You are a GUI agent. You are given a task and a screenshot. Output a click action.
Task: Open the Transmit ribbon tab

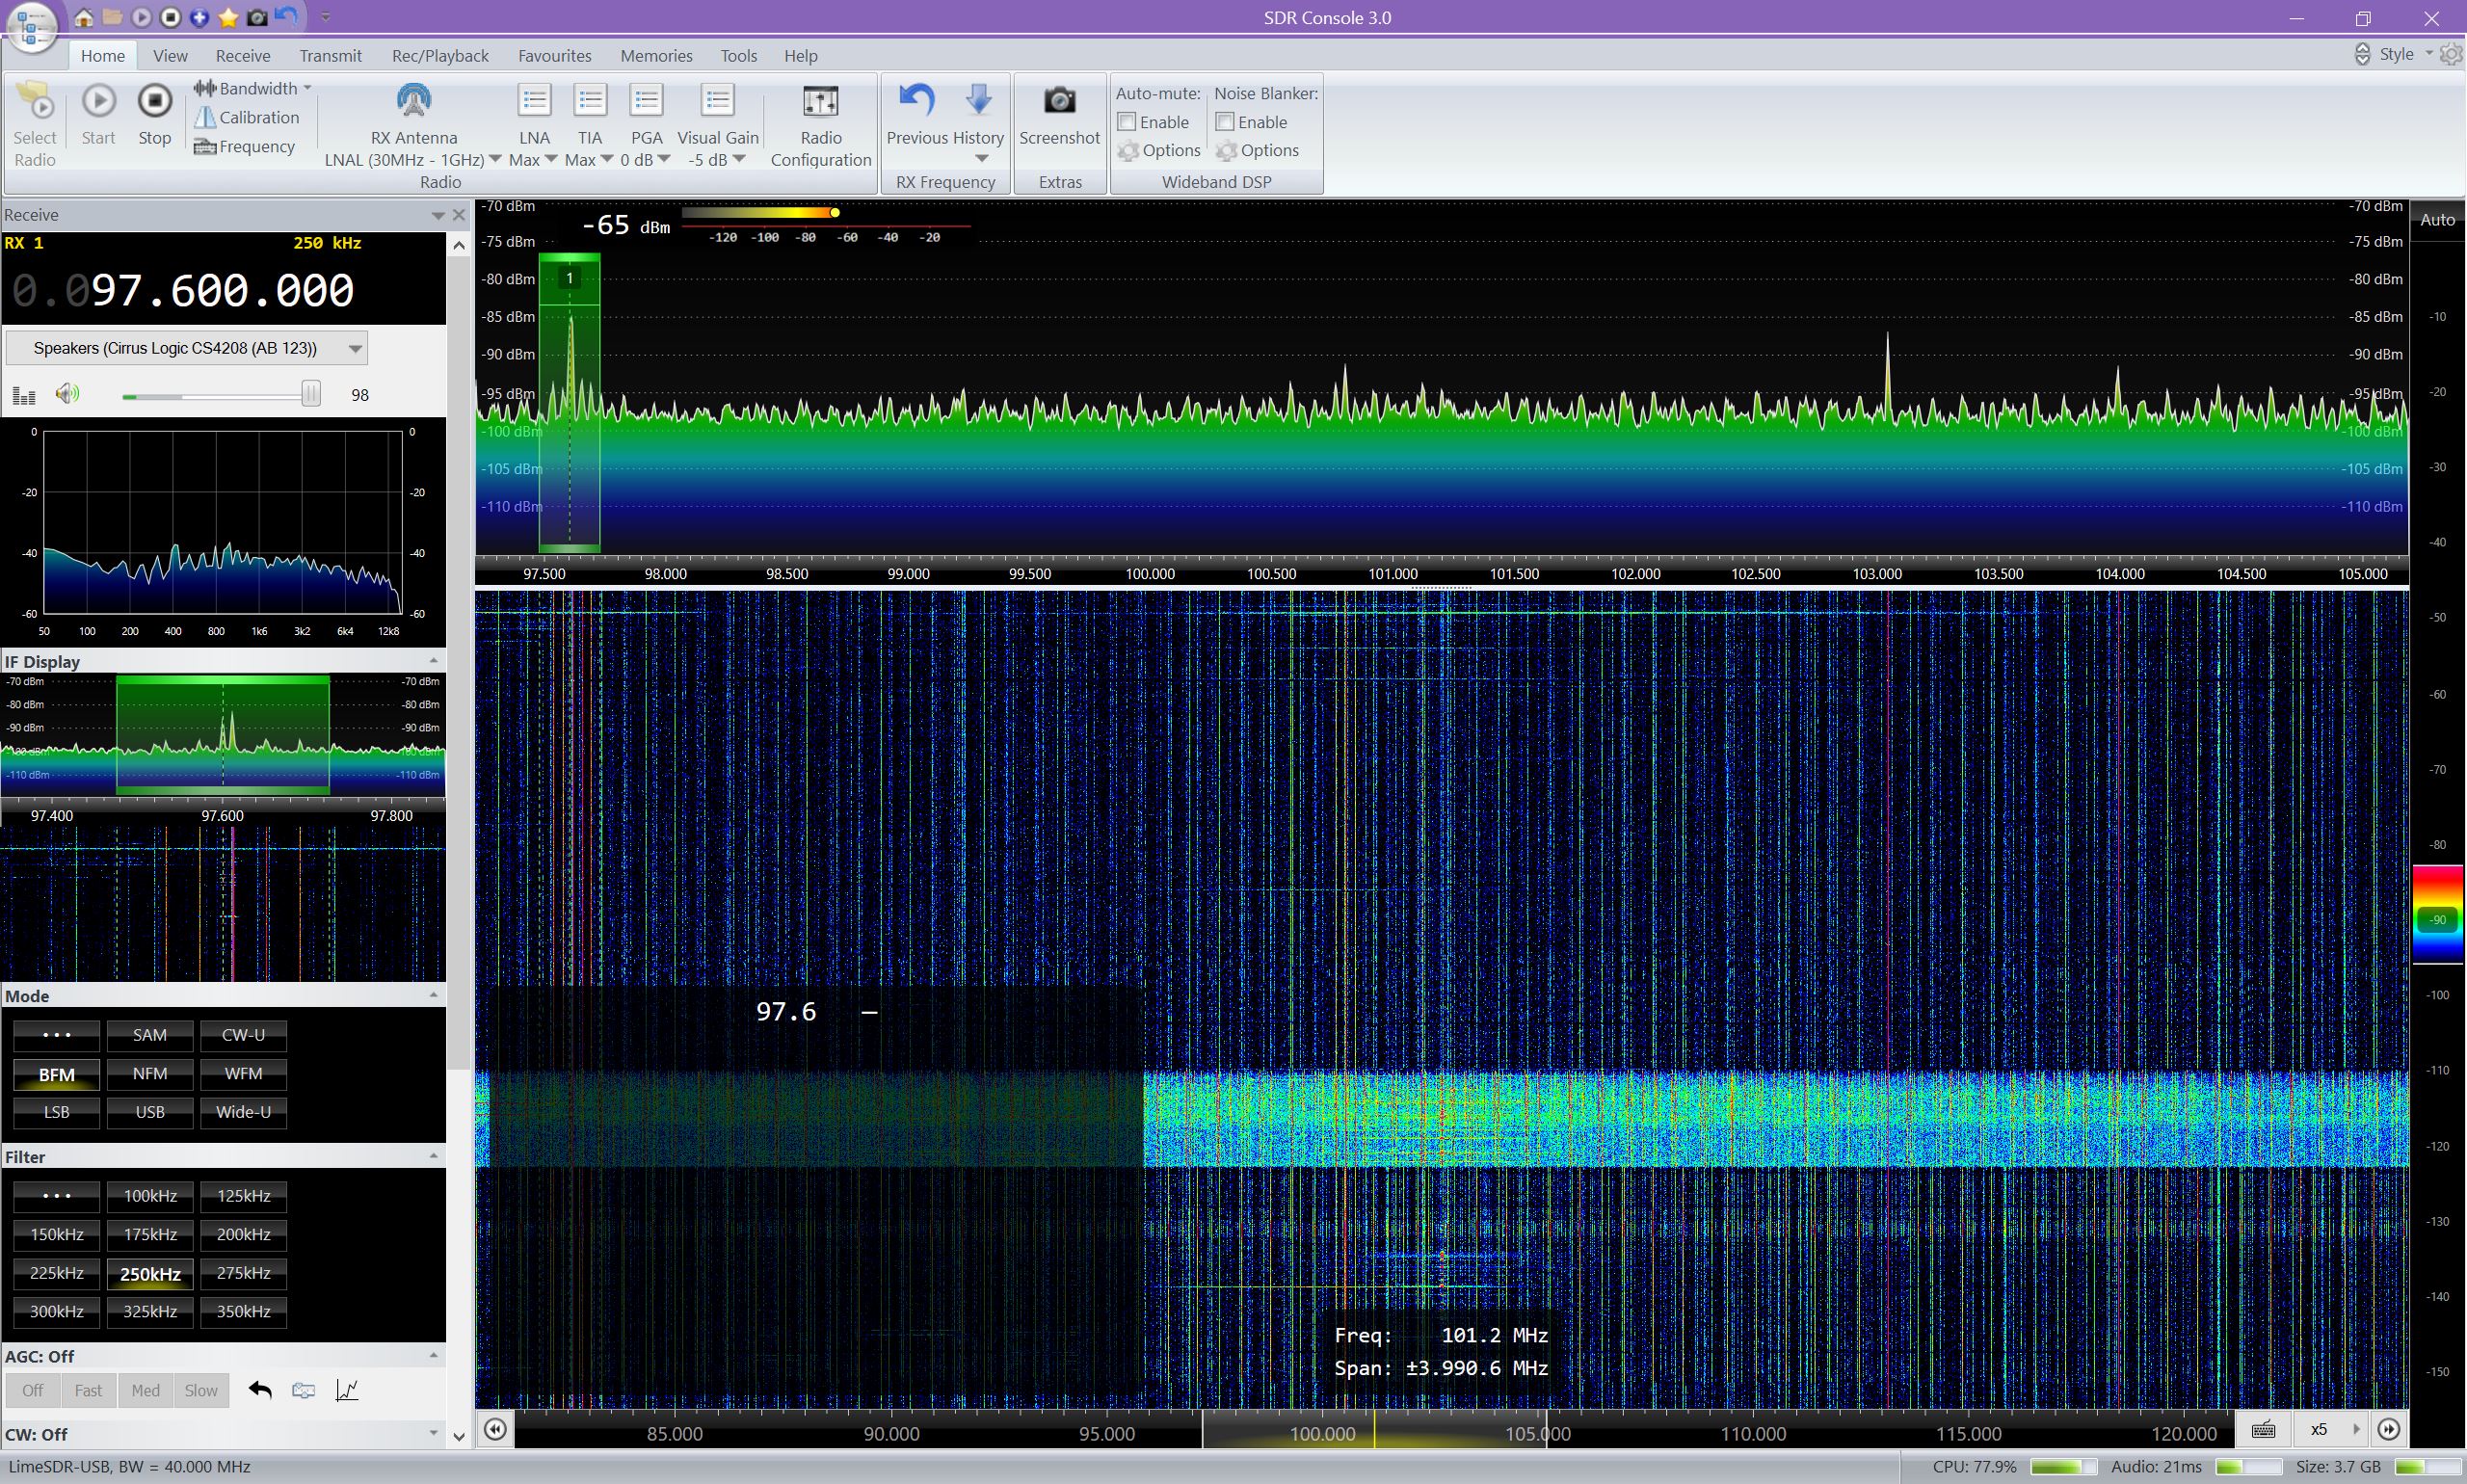(x=330, y=55)
